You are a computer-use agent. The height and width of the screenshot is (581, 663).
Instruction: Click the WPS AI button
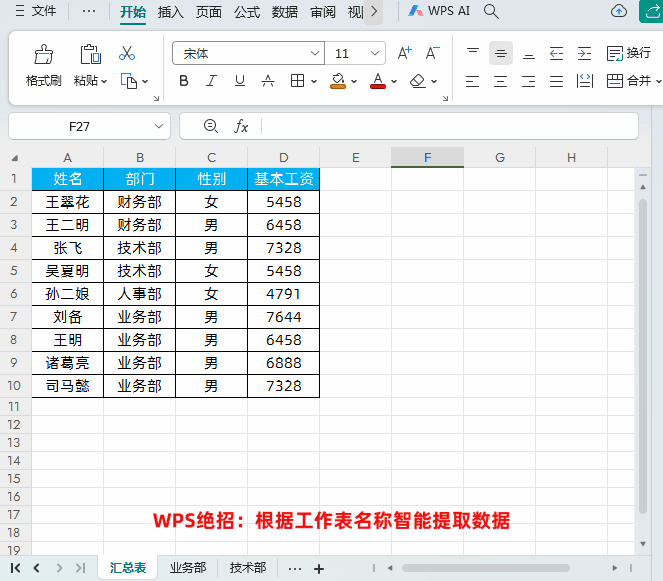(437, 12)
